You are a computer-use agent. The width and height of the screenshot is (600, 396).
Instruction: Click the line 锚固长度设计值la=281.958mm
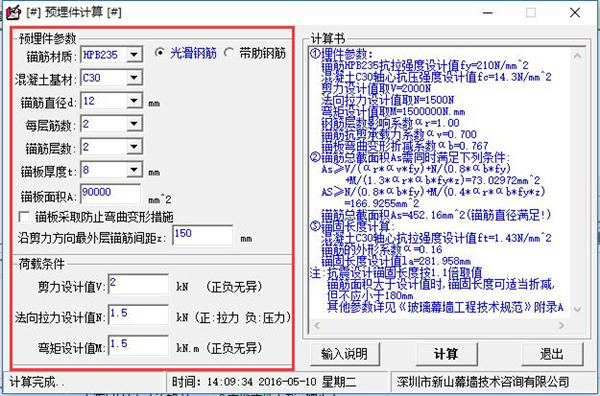tap(396, 261)
